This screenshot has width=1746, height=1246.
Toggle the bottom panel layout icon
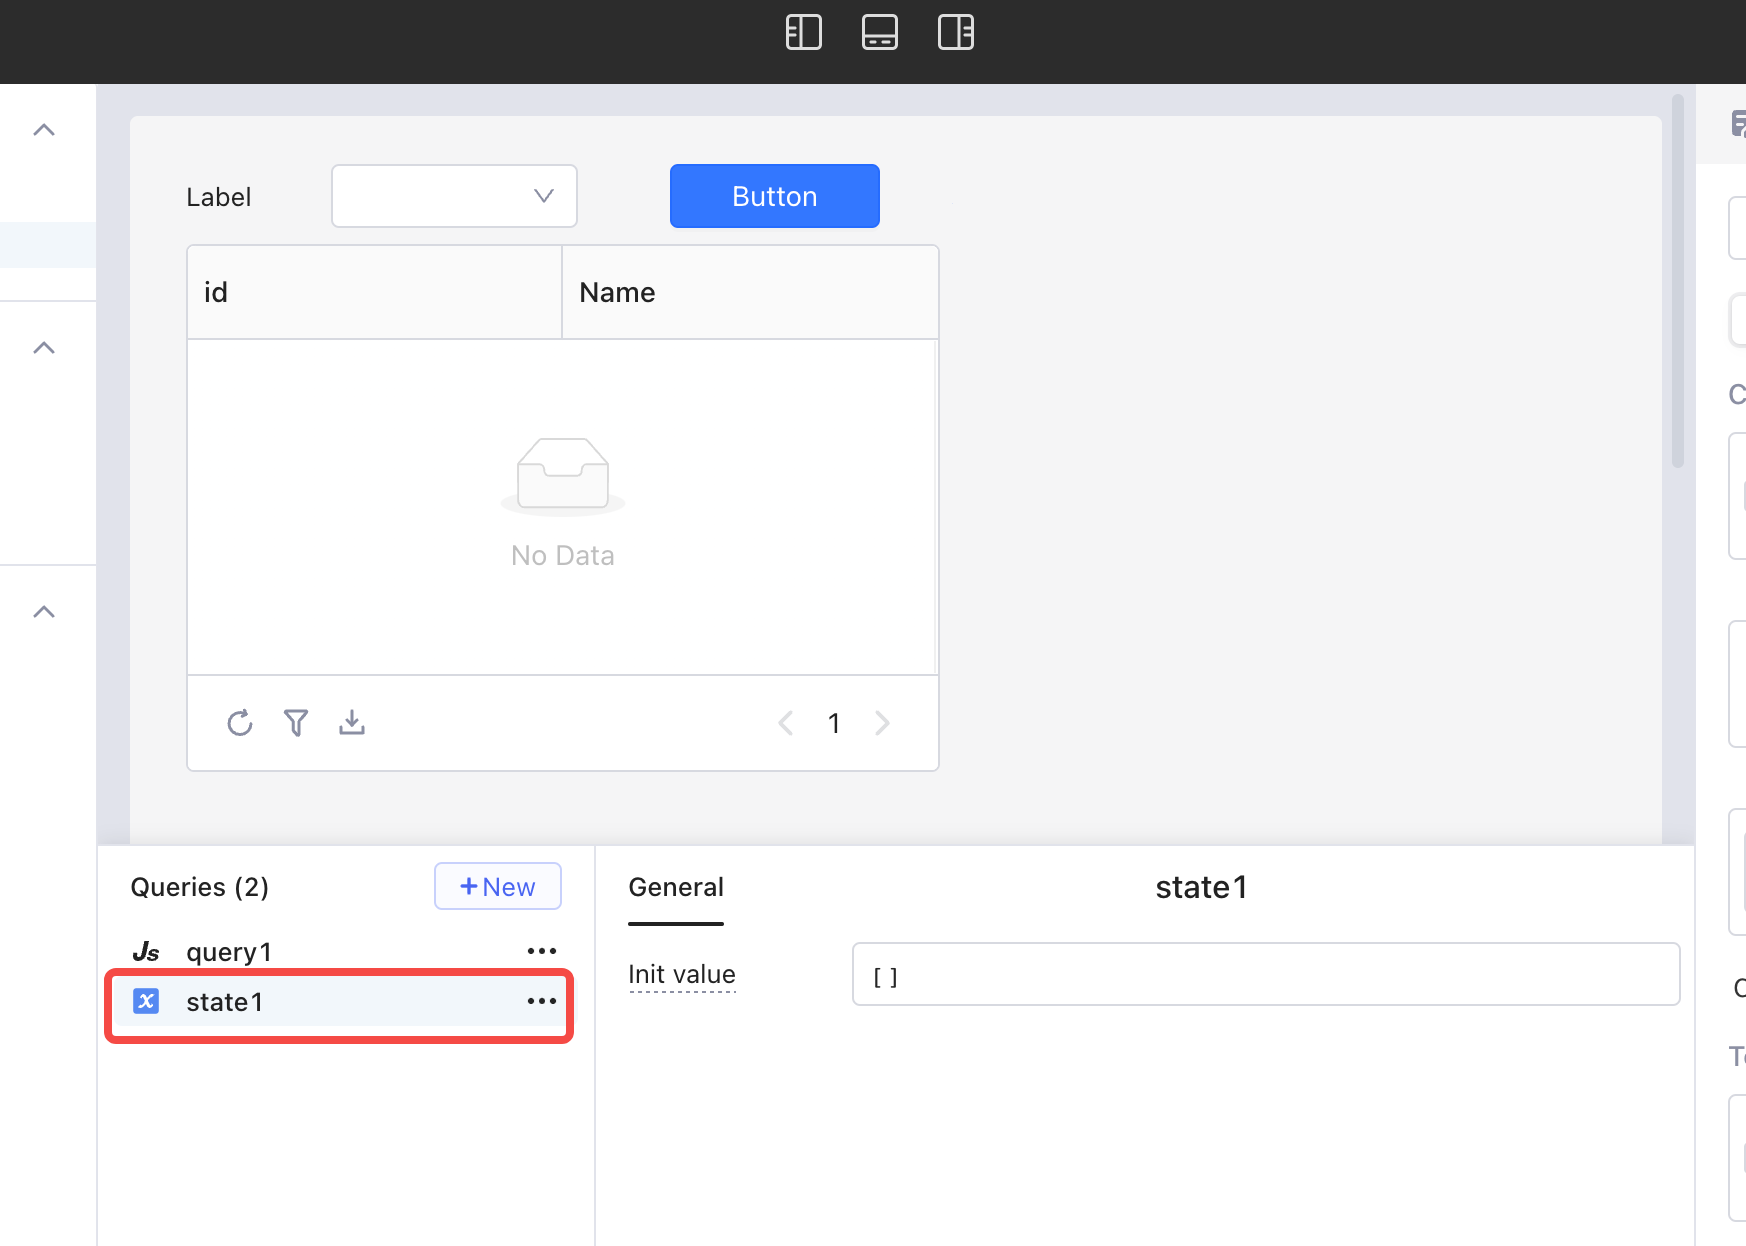coord(879,32)
